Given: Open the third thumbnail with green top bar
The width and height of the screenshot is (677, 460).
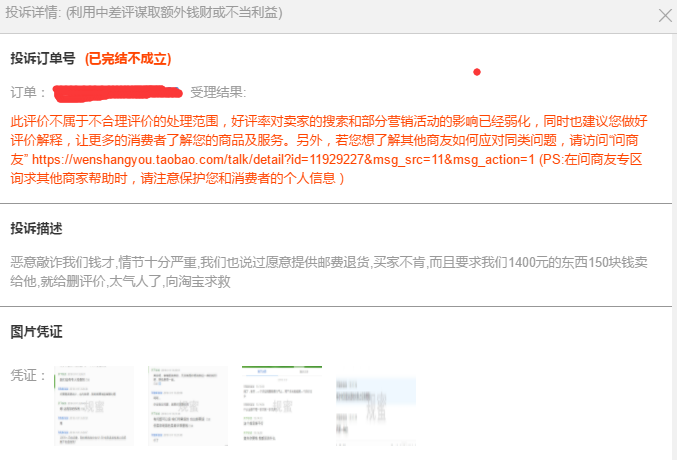Looking at the screenshot, I should [282, 406].
